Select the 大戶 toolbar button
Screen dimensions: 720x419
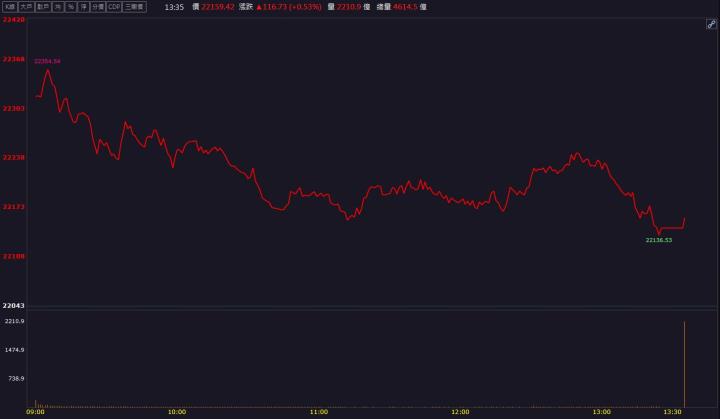26,7
